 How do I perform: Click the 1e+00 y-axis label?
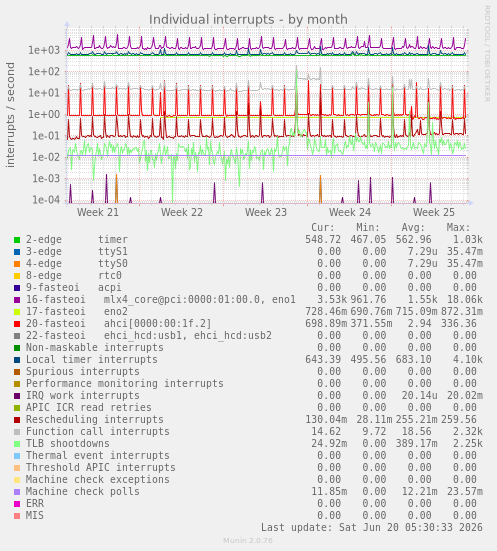pyautogui.click(x=44, y=115)
